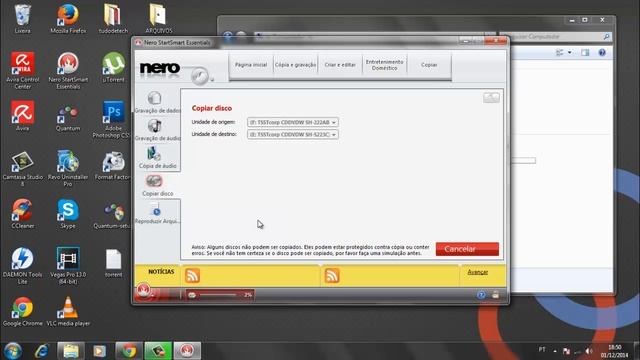Click the printer-like icon beside help in bottom bar
640x360 pixels.
pos(496,295)
